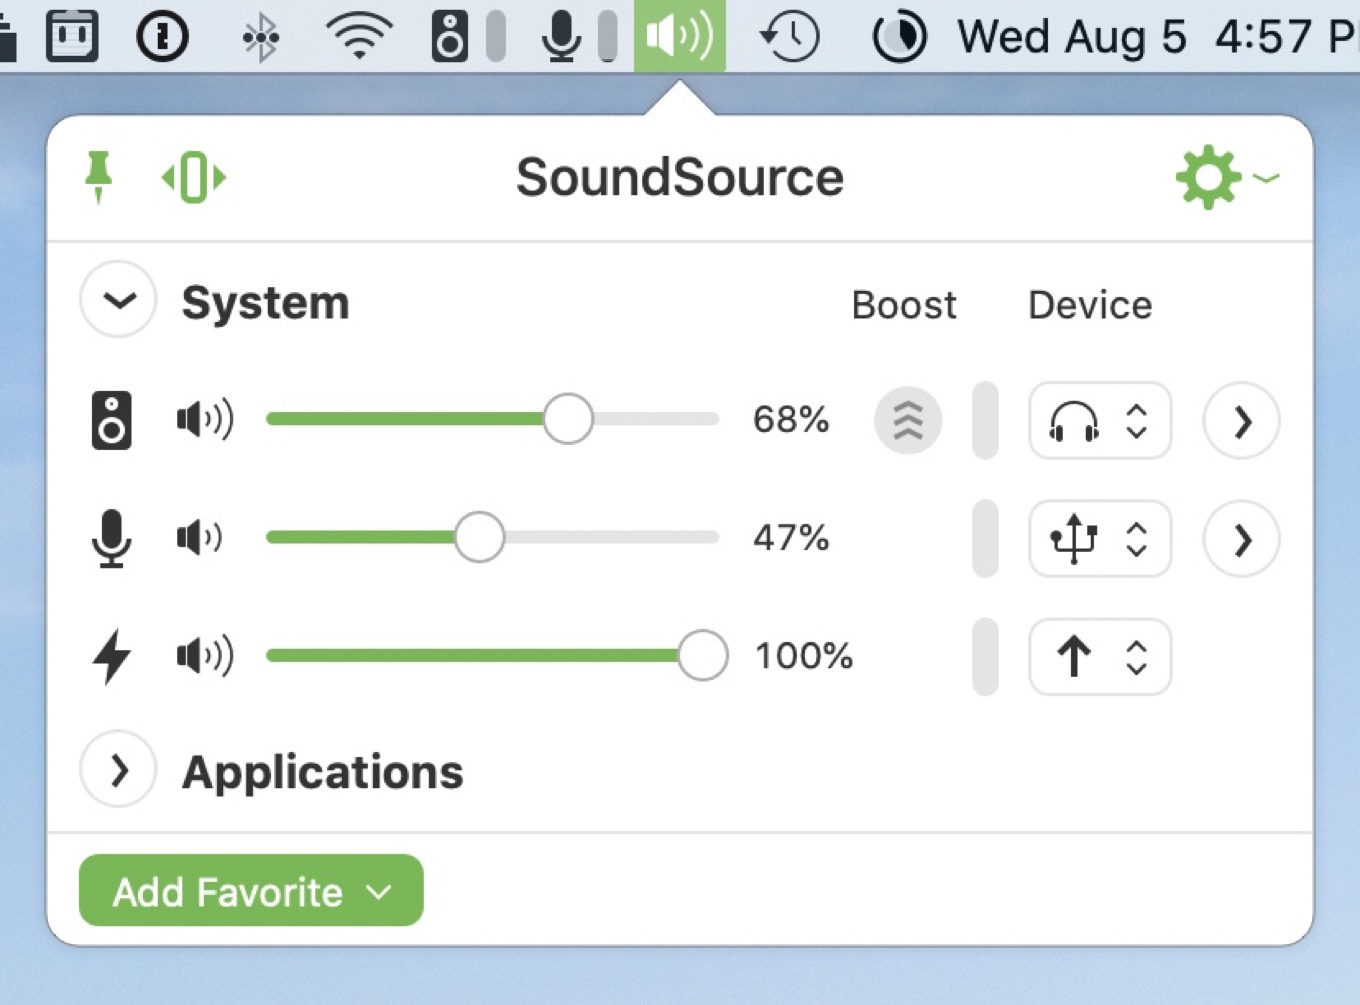
Task: Pin the SoundSource window open
Action: 97,177
